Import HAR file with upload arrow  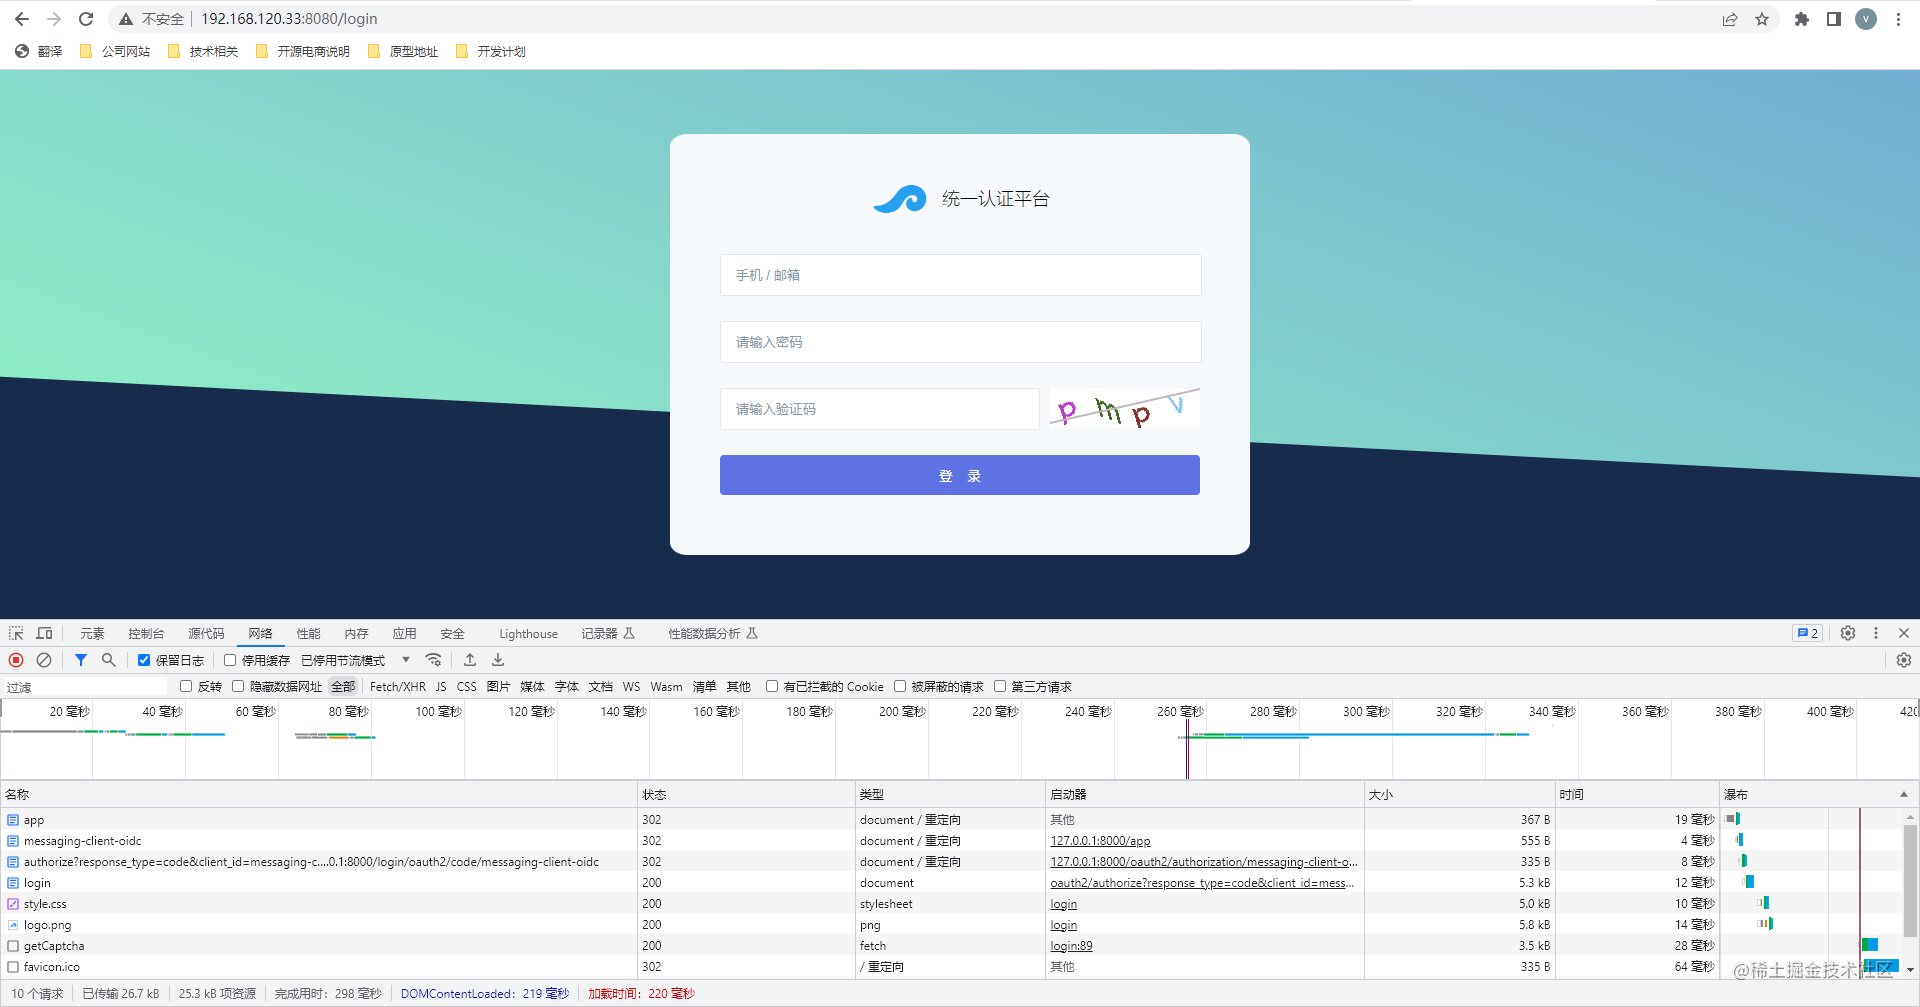tap(470, 660)
